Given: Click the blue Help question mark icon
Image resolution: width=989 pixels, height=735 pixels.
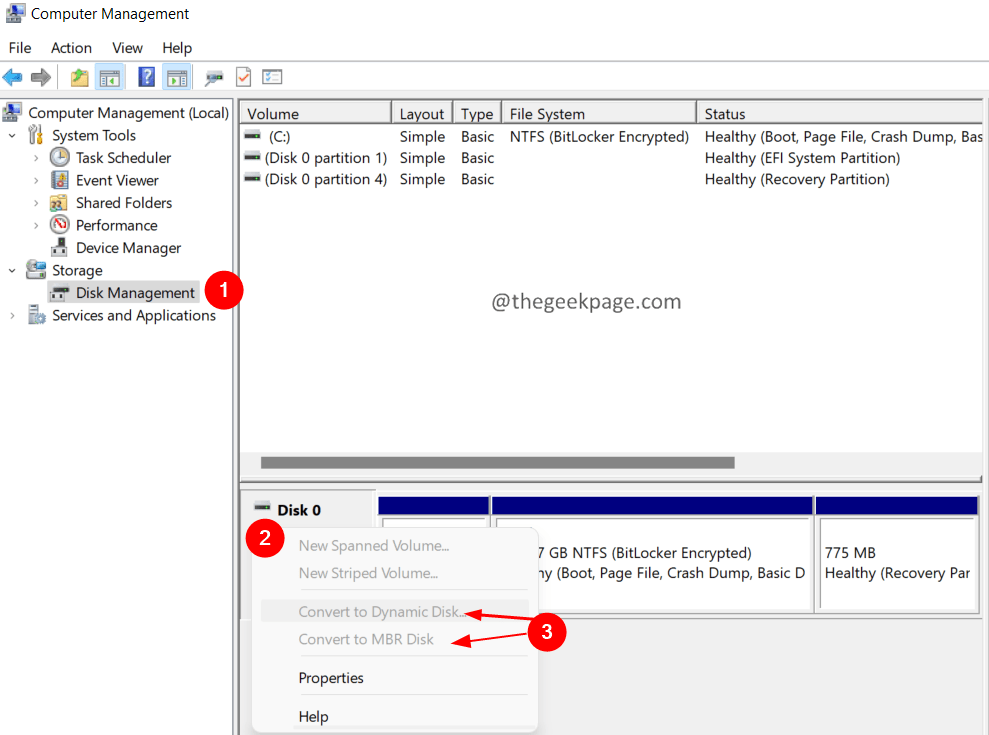Looking at the screenshot, I should tap(146, 77).
